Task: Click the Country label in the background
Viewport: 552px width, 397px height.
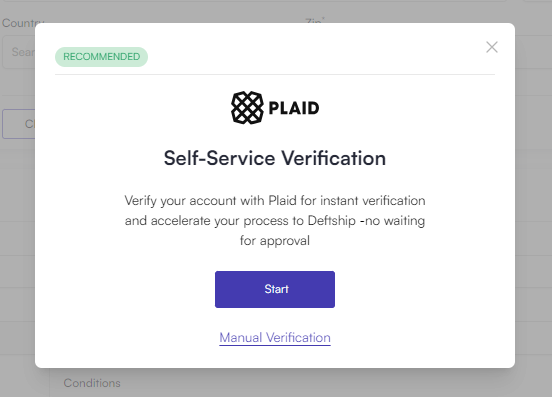Action: coord(22,22)
